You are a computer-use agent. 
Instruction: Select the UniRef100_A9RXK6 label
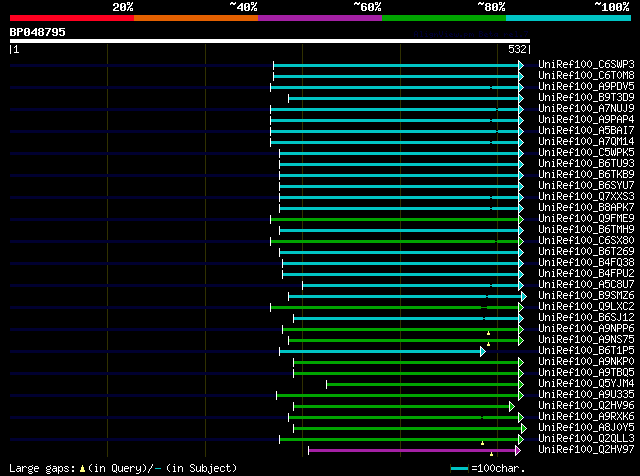[586, 417]
